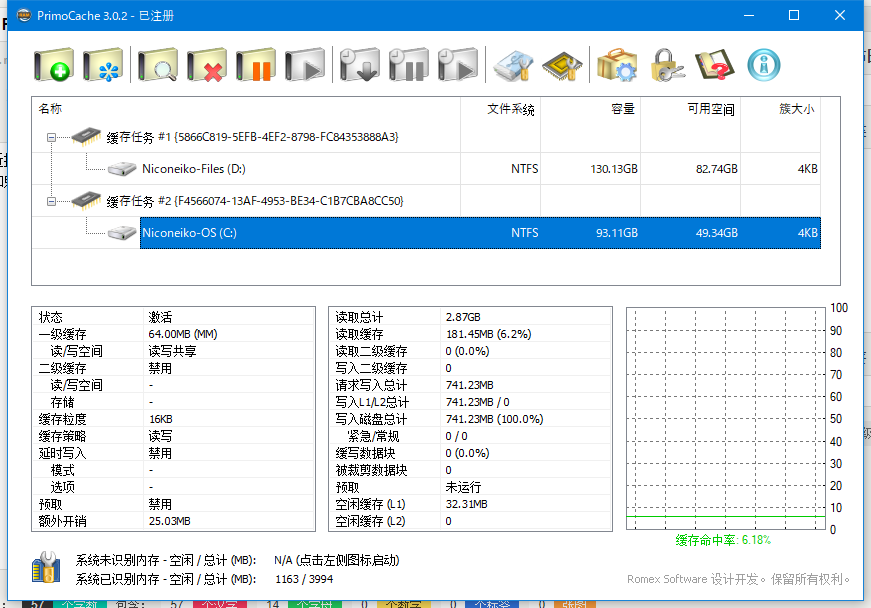Open help book icon
The height and width of the screenshot is (608, 871).
[x=715, y=65]
